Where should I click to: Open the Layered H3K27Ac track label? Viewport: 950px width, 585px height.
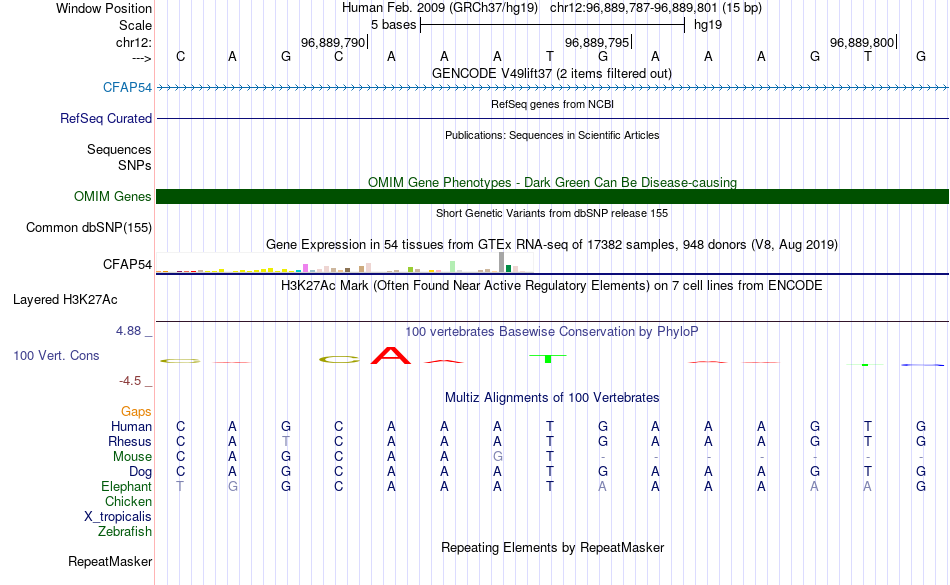(65, 299)
